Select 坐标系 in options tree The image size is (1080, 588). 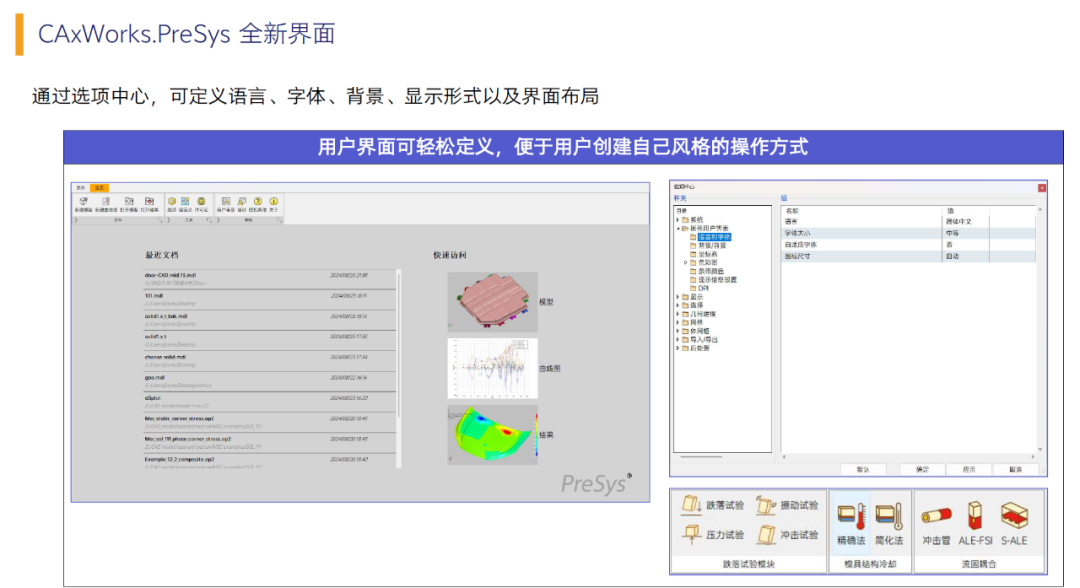point(708,254)
